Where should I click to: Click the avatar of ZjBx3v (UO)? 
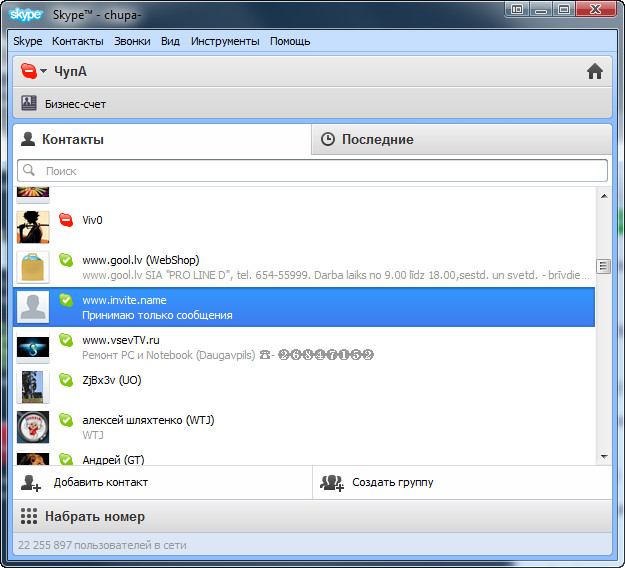tap(33, 387)
